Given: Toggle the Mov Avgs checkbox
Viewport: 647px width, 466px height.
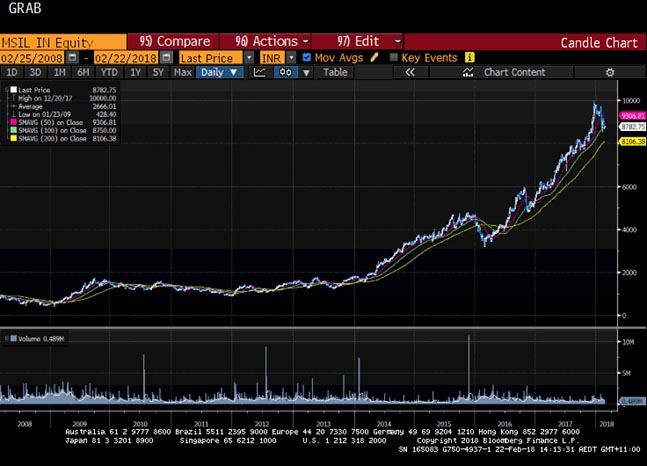Looking at the screenshot, I should click(x=307, y=57).
